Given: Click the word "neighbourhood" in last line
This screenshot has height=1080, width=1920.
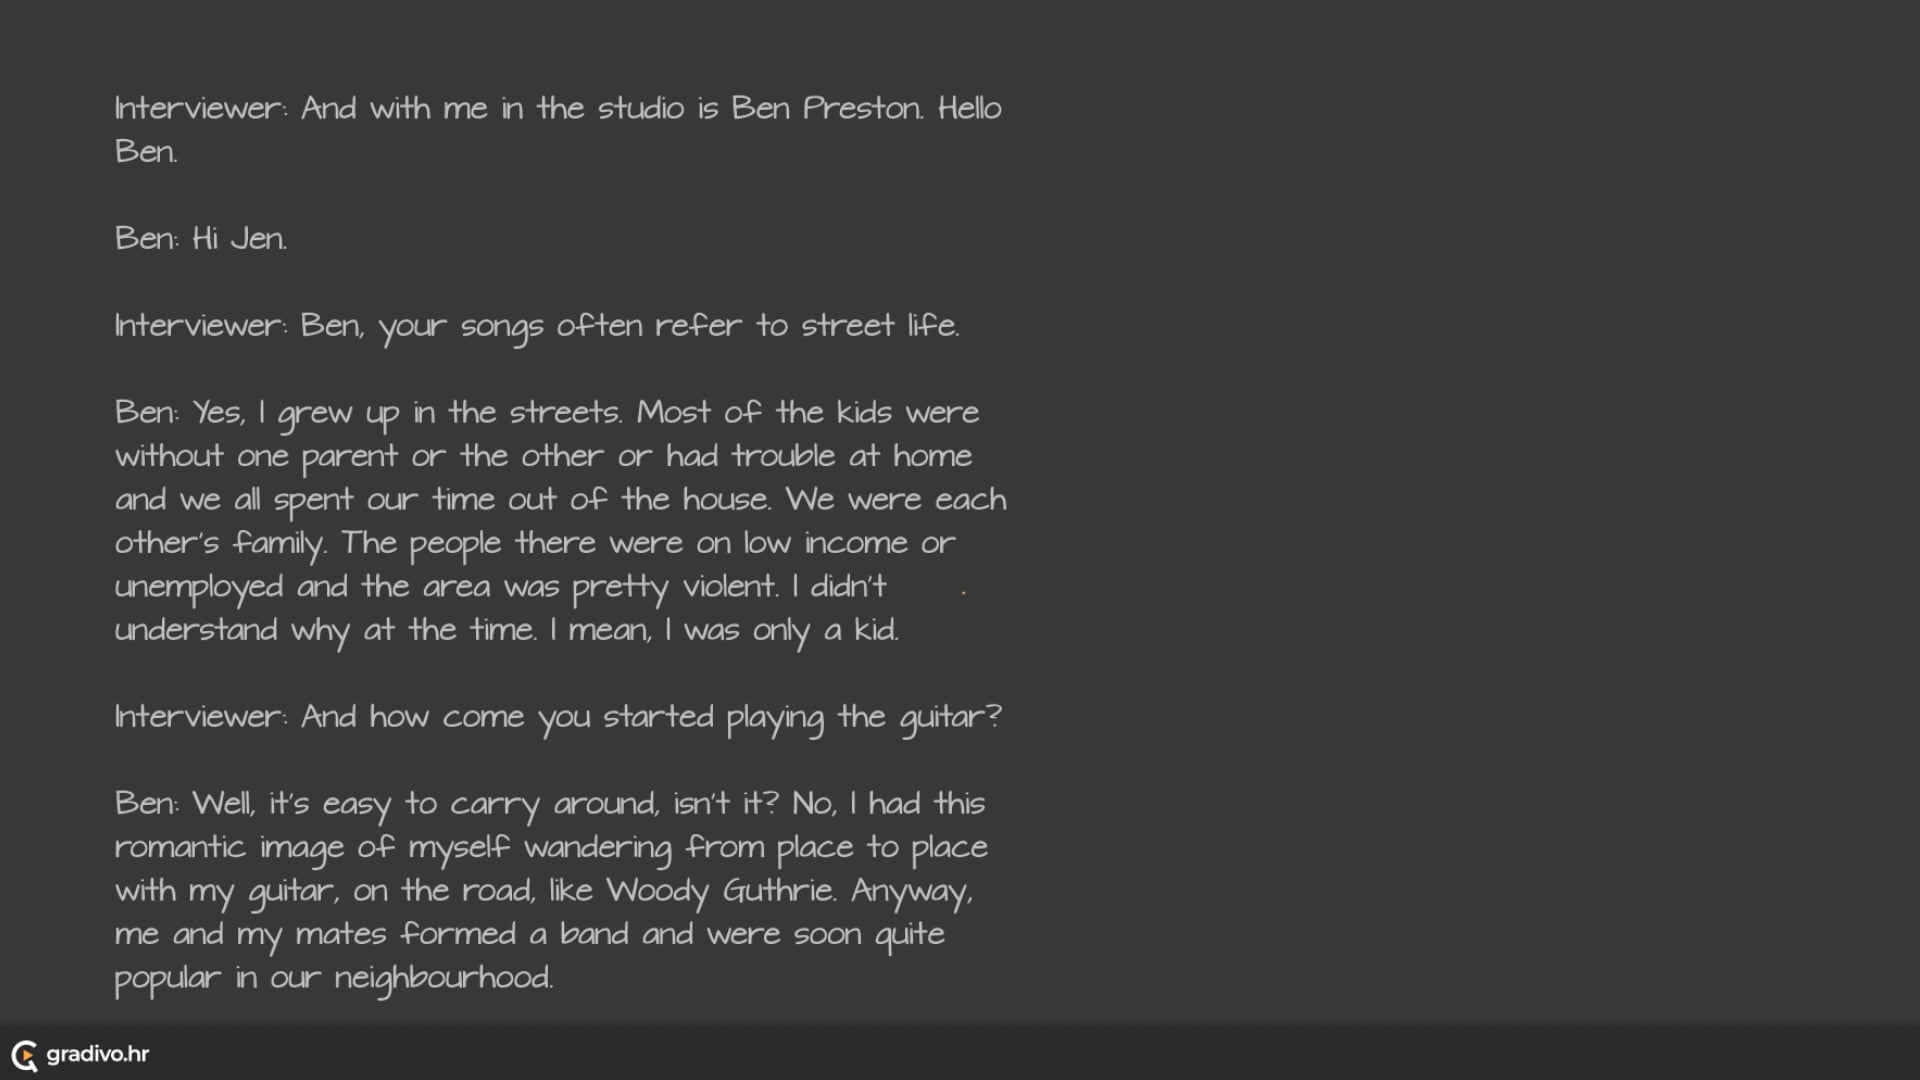Looking at the screenshot, I should pyautogui.click(x=442, y=978).
